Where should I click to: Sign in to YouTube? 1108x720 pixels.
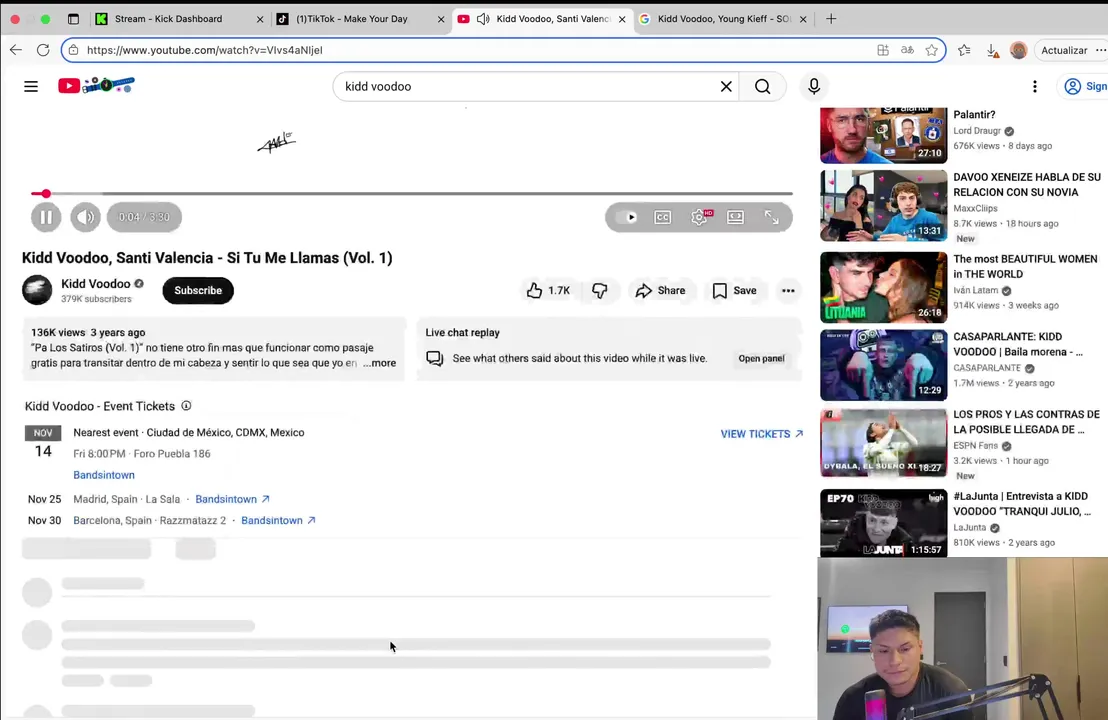(1085, 86)
